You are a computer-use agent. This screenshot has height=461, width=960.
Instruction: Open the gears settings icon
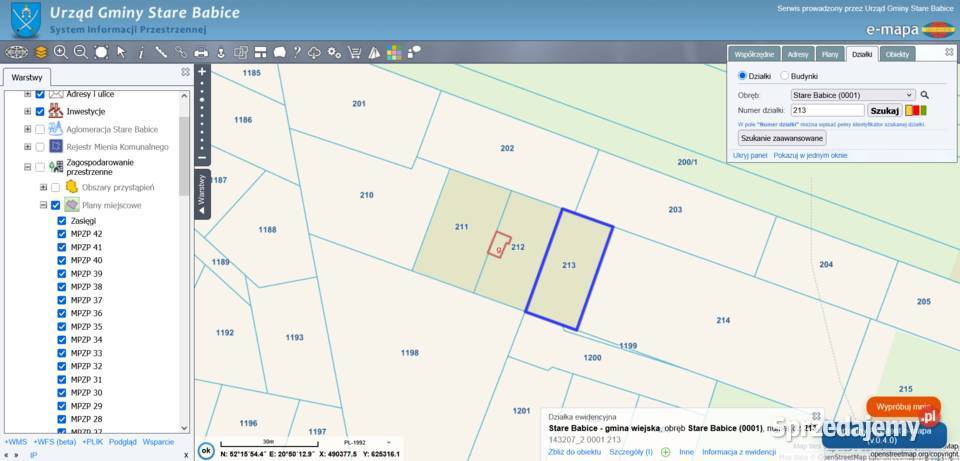click(334, 53)
